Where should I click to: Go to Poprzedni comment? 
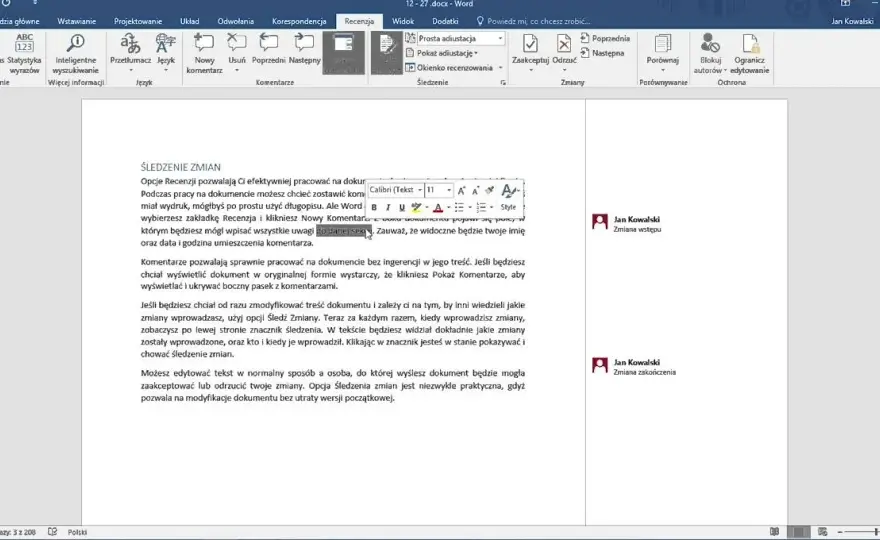click(268, 49)
